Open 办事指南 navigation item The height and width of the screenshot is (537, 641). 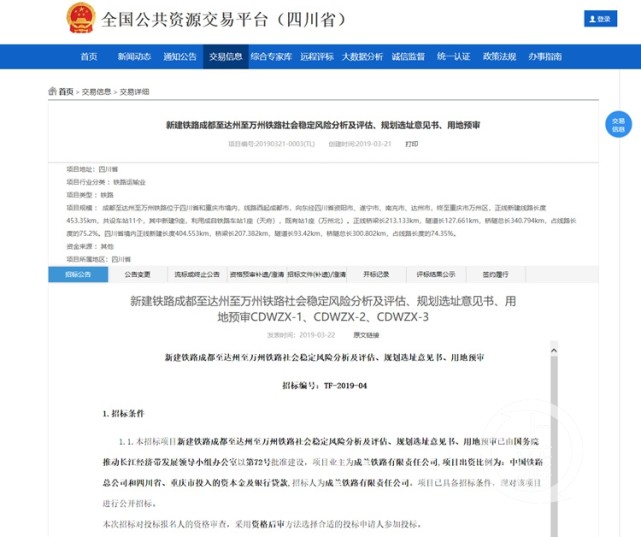[545, 56]
